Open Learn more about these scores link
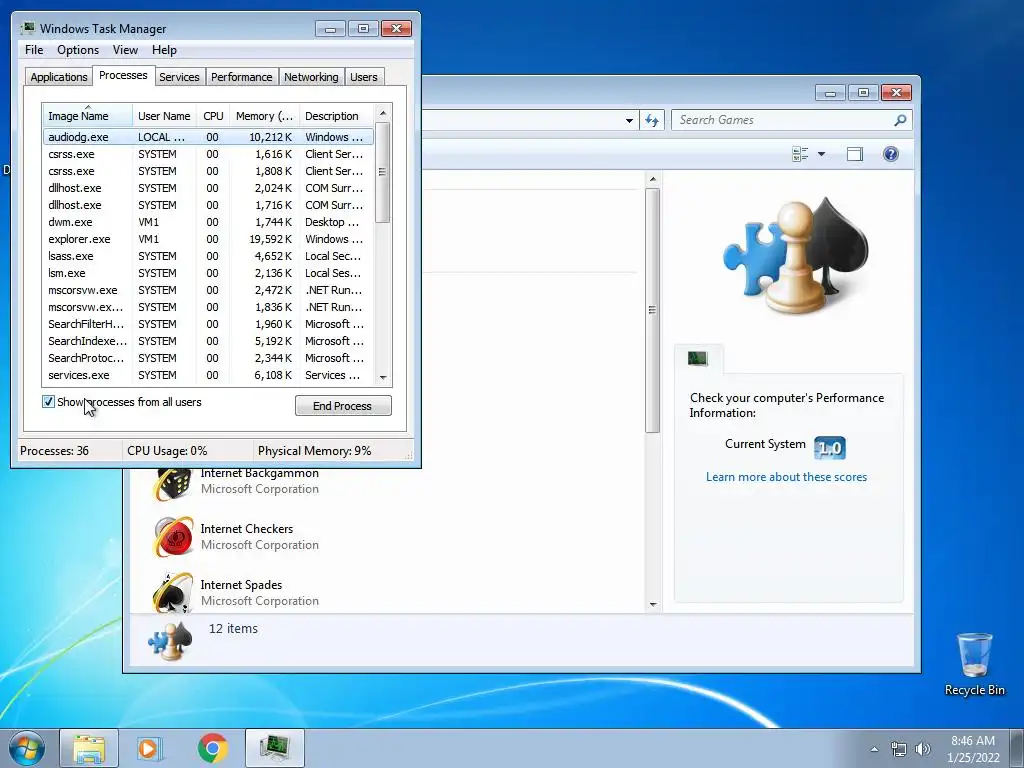 click(786, 477)
